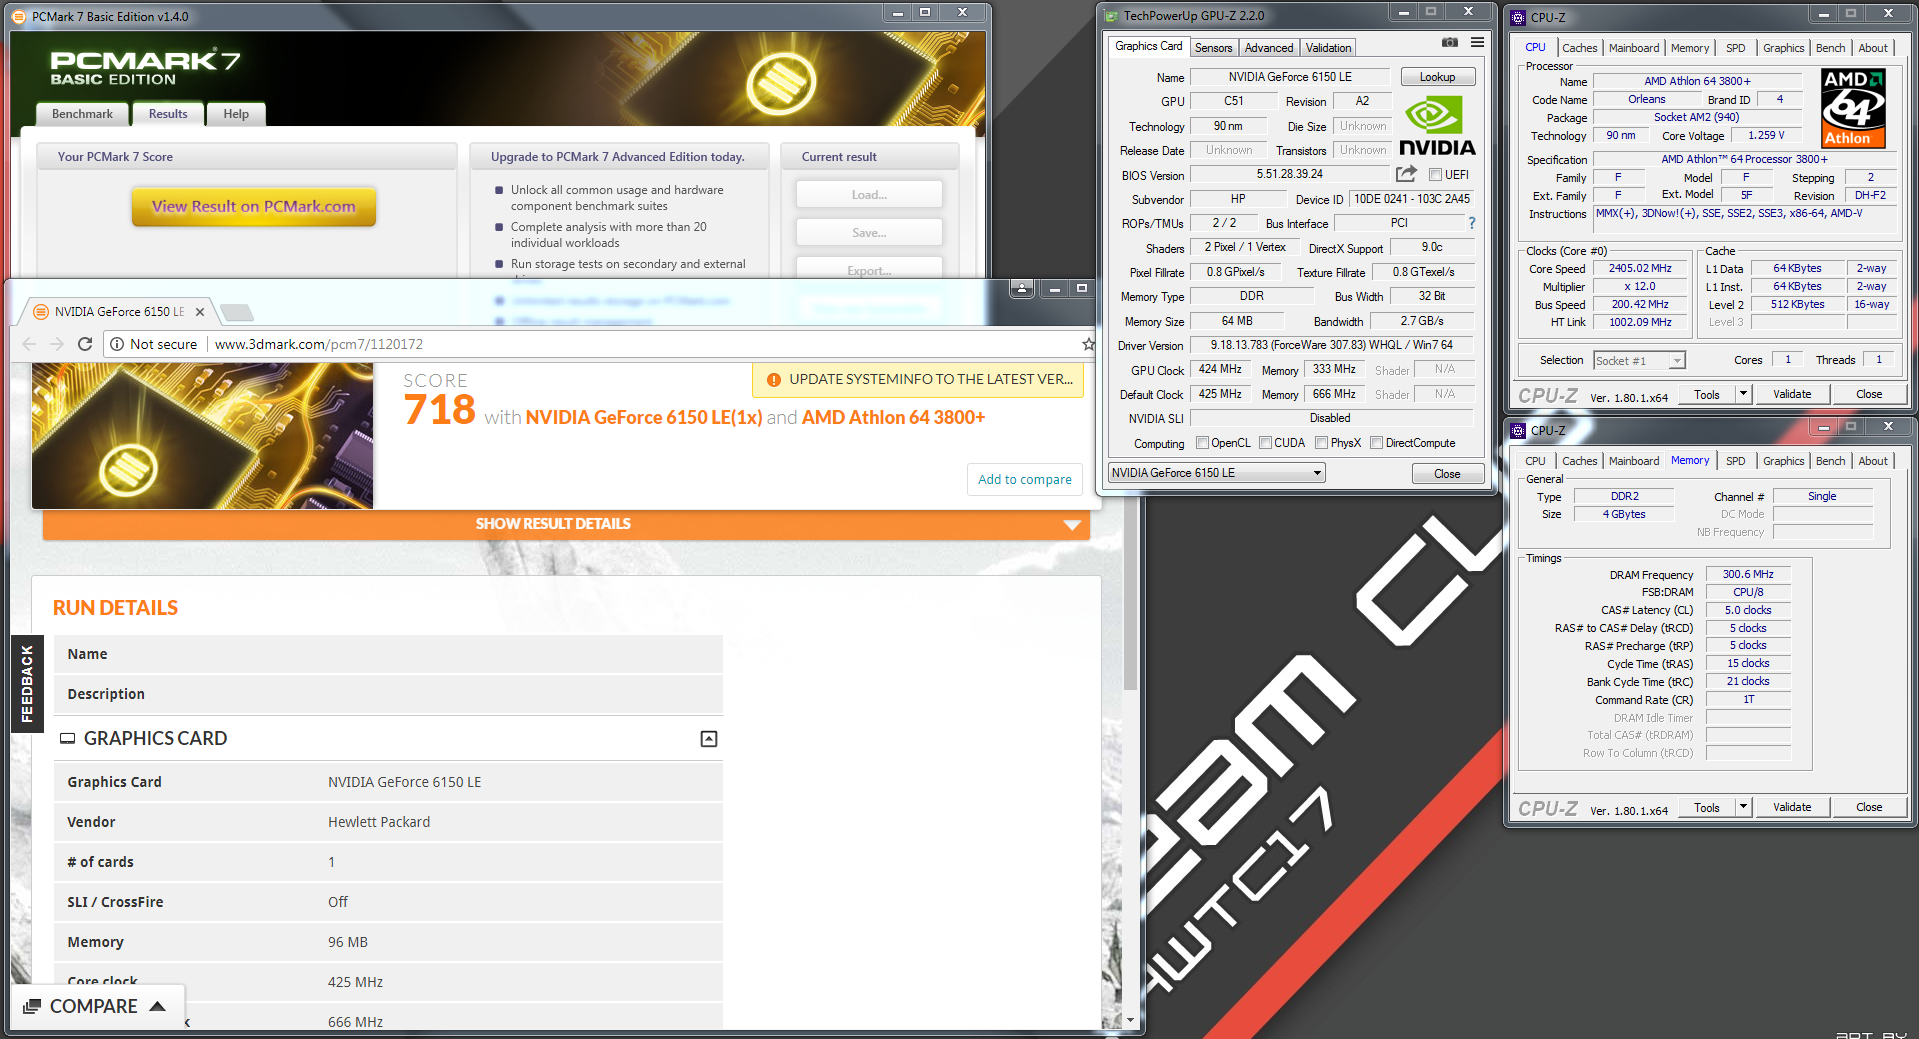The image size is (1919, 1039).
Task: Click the monitor icon beside GRAPHICS CARD heading
Action: [x=68, y=739]
